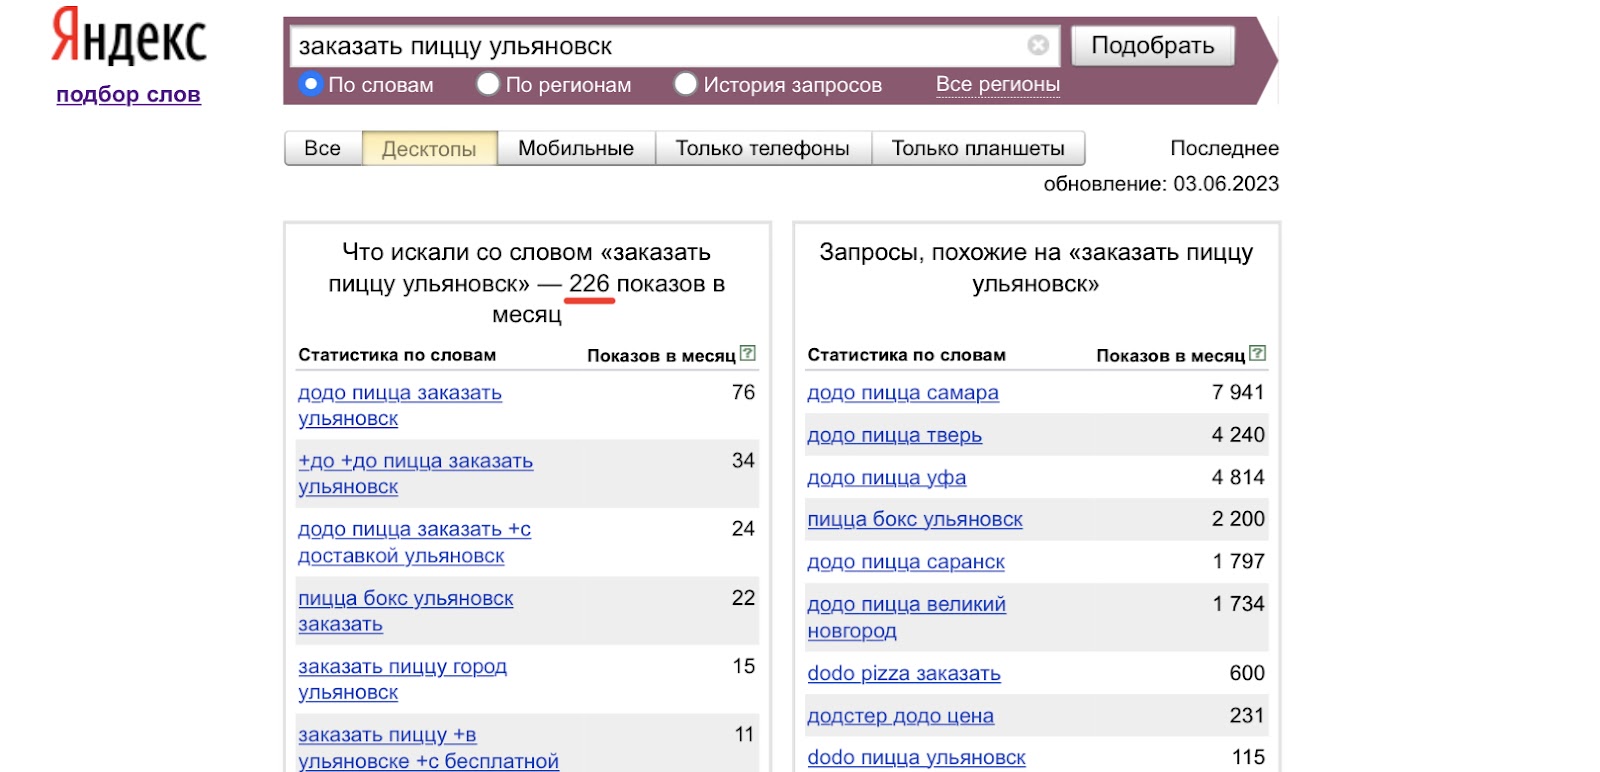Click the 1 797 impressions value
This screenshot has height=772, width=1600.
(x=1239, y=561)
